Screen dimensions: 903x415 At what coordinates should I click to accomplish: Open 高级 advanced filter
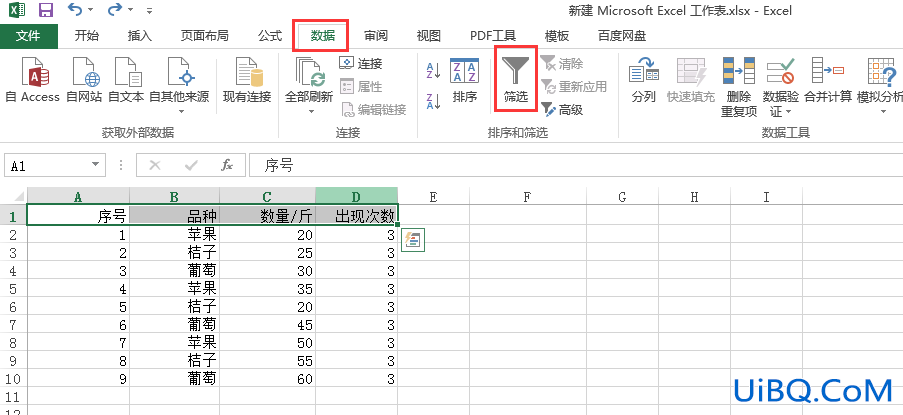coord(563,109)
